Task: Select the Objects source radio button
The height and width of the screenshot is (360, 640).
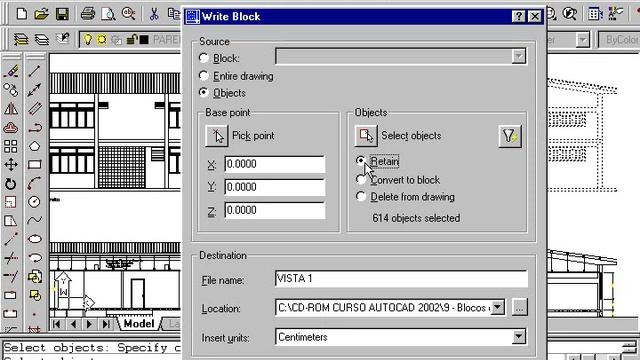Action: (204, 93)
